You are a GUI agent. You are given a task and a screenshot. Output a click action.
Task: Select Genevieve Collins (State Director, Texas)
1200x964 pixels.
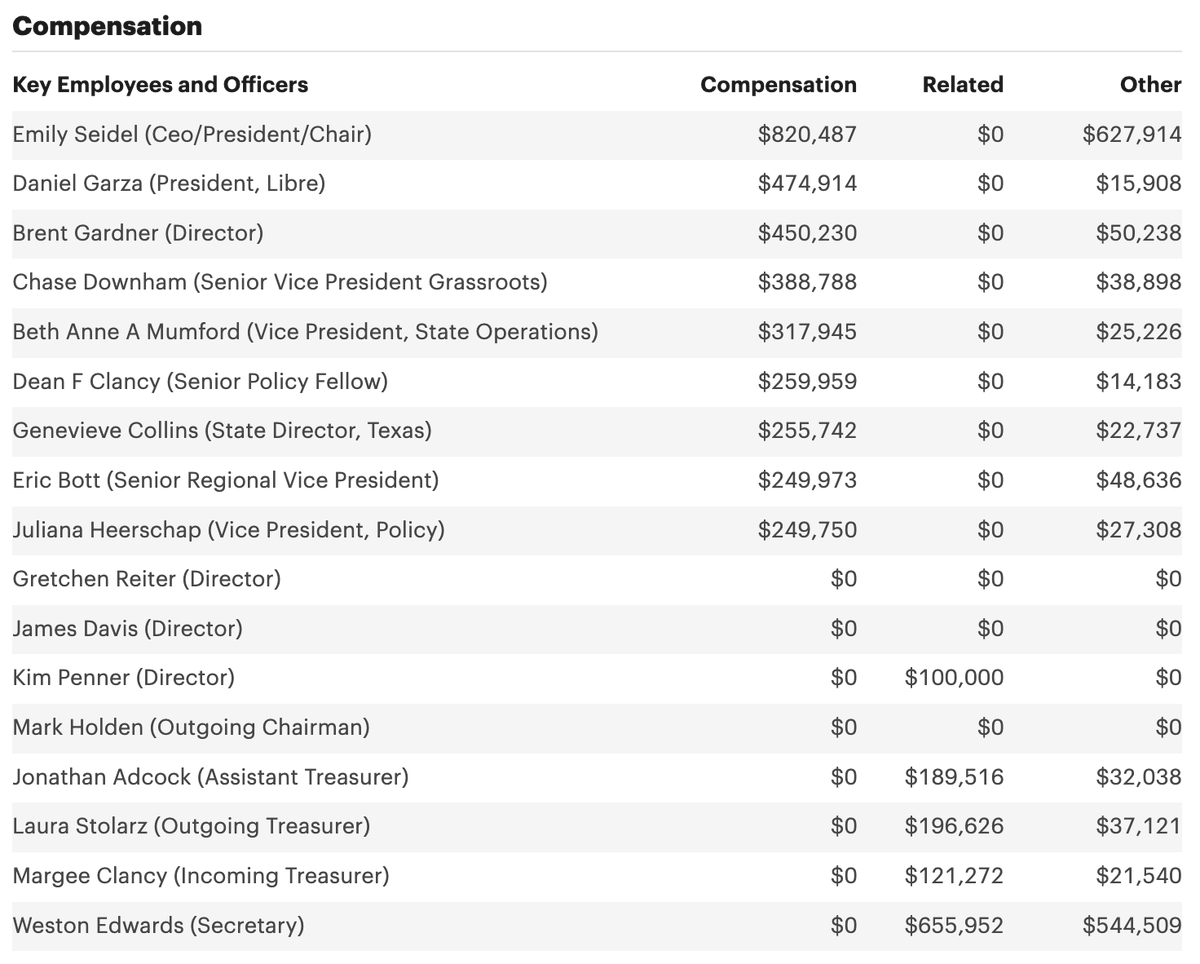pyautogui.click(x=222, y=431)
